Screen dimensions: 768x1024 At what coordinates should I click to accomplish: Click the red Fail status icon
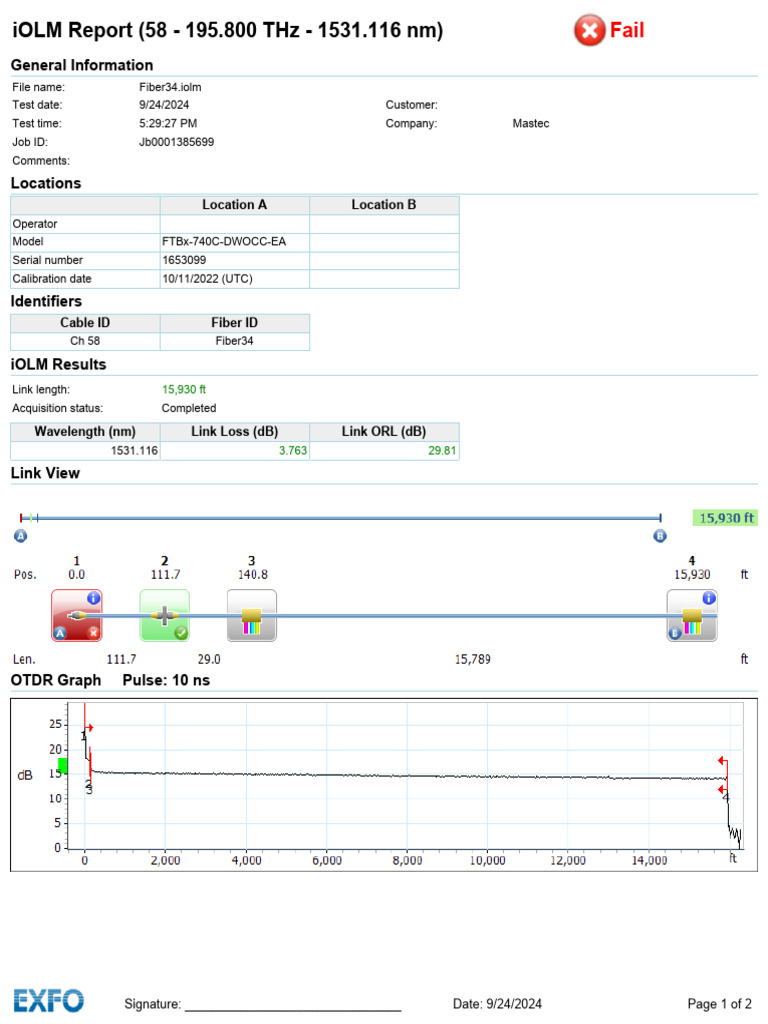click(x=589, y=30)
